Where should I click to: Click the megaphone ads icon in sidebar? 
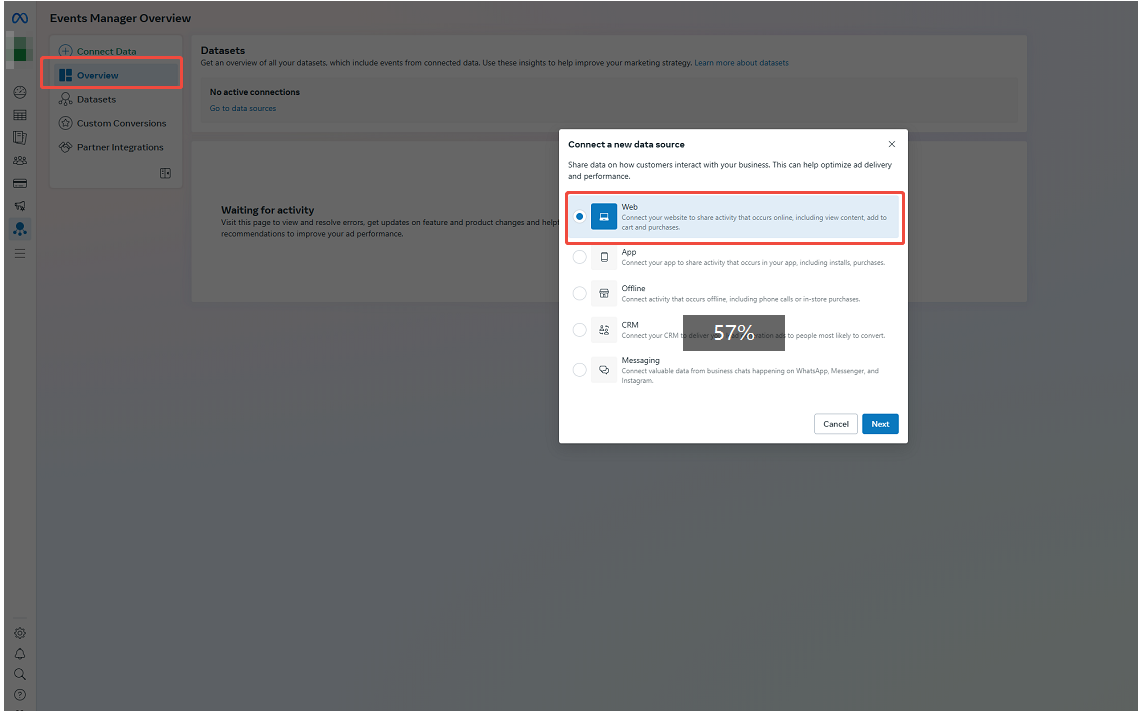20,206
